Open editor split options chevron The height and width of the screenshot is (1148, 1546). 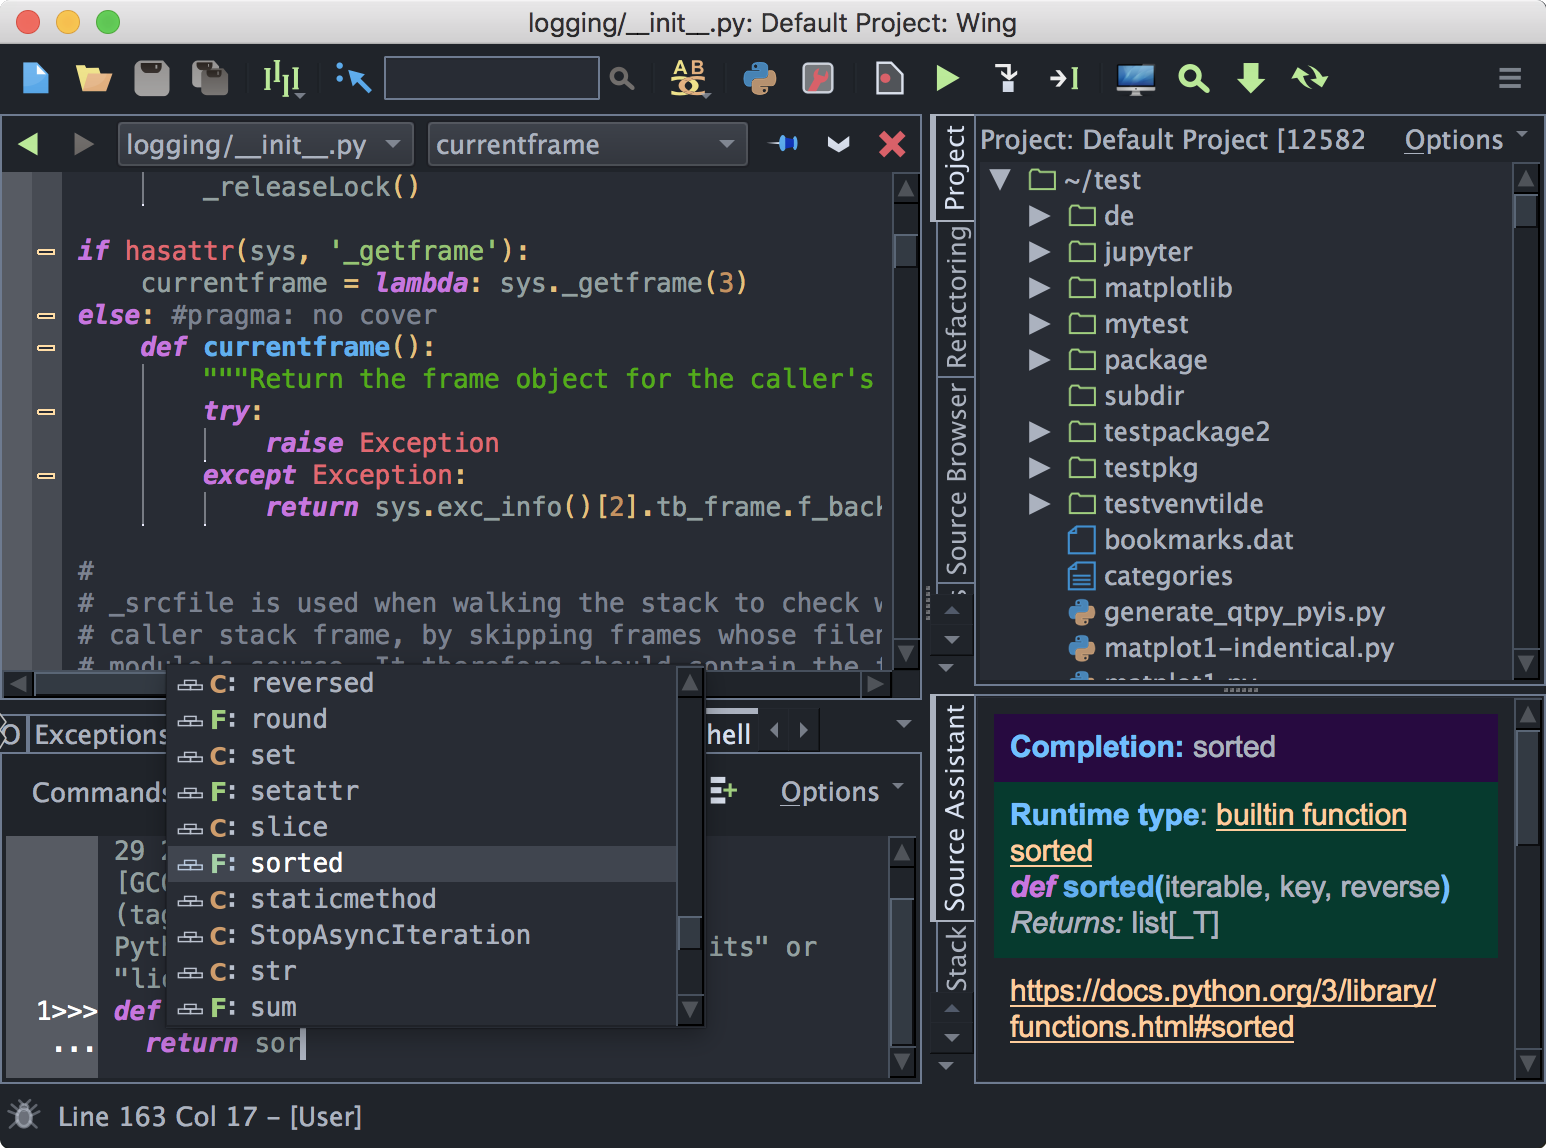tap(838, 144)
